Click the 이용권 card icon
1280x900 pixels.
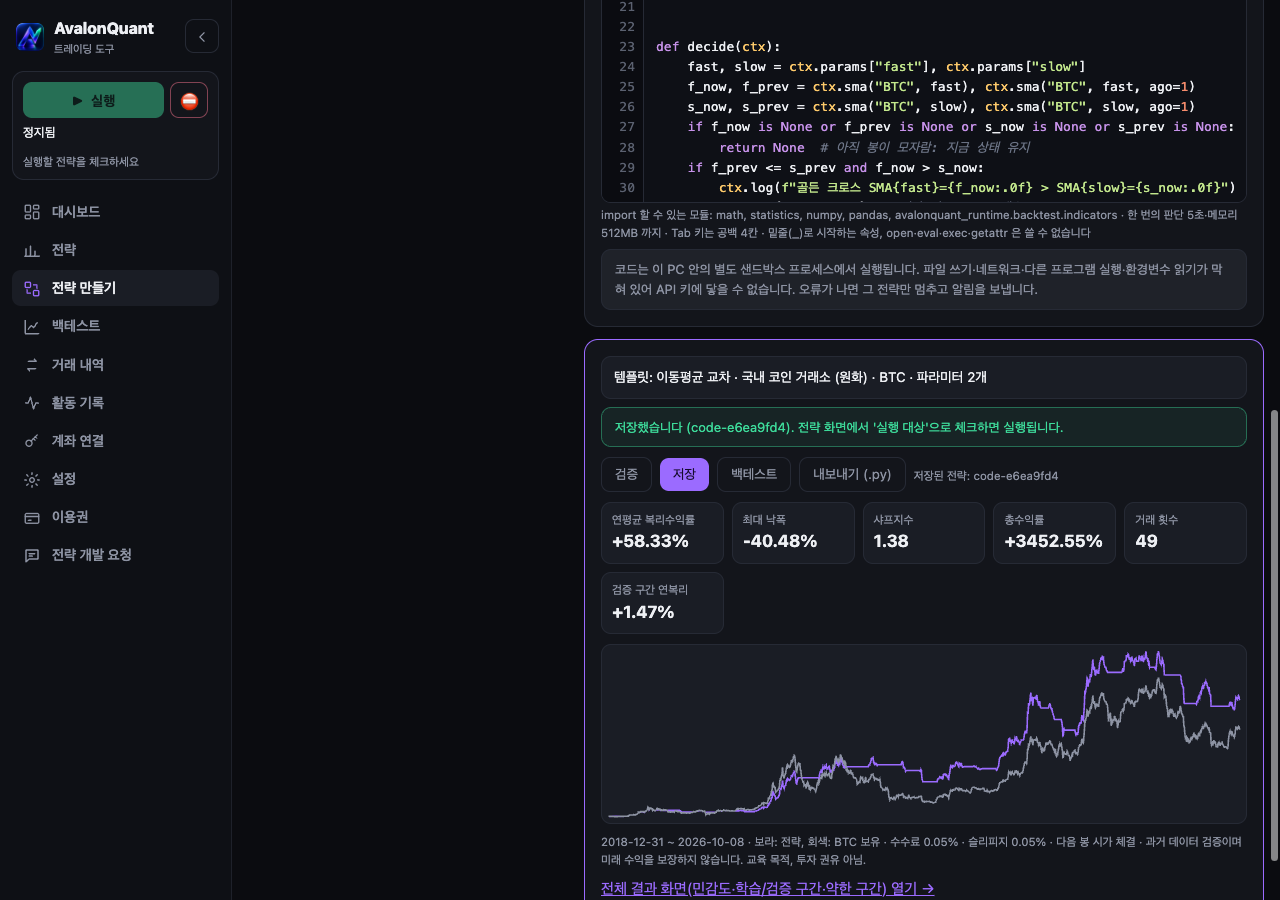32,517
